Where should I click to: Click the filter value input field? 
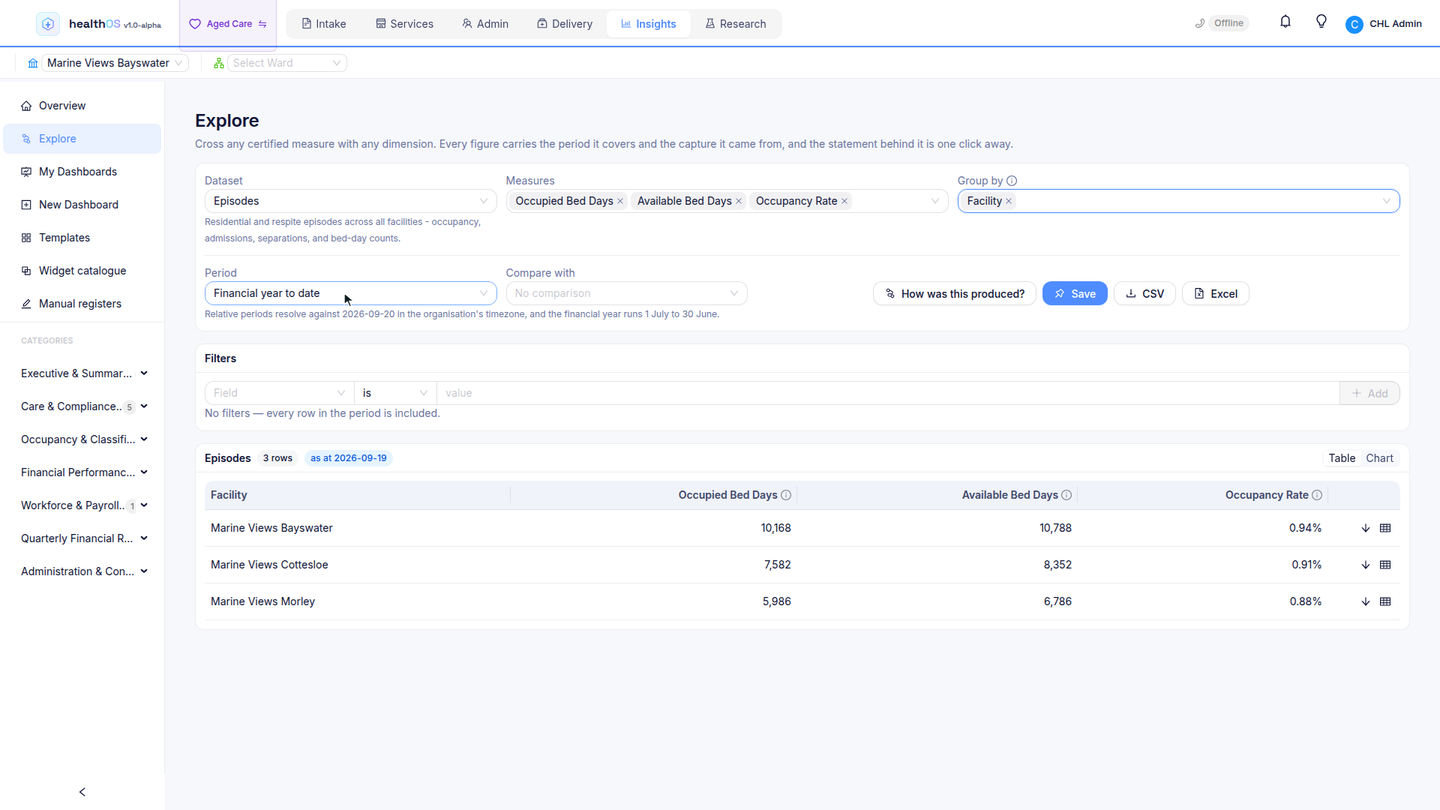[x=888, y=393]
